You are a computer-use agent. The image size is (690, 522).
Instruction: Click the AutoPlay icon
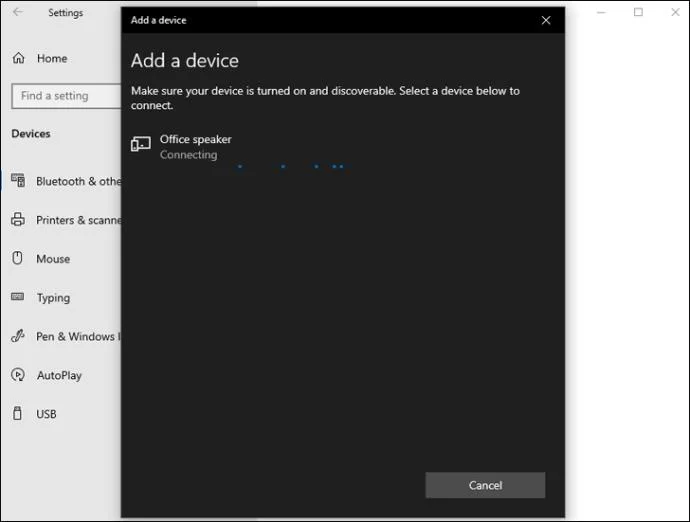coord(18,375)
